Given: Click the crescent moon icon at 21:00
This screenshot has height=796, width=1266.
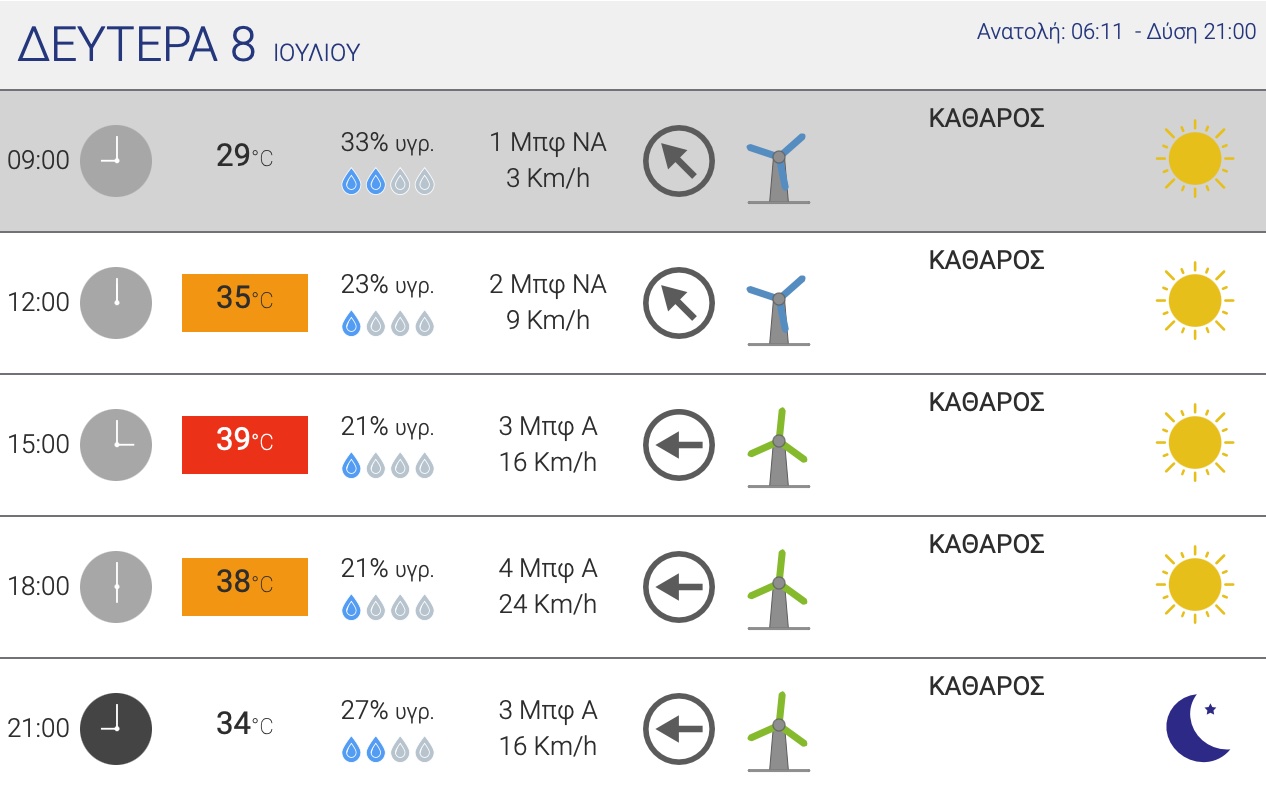Looking at the screenshot, I should pos(1197,727).
